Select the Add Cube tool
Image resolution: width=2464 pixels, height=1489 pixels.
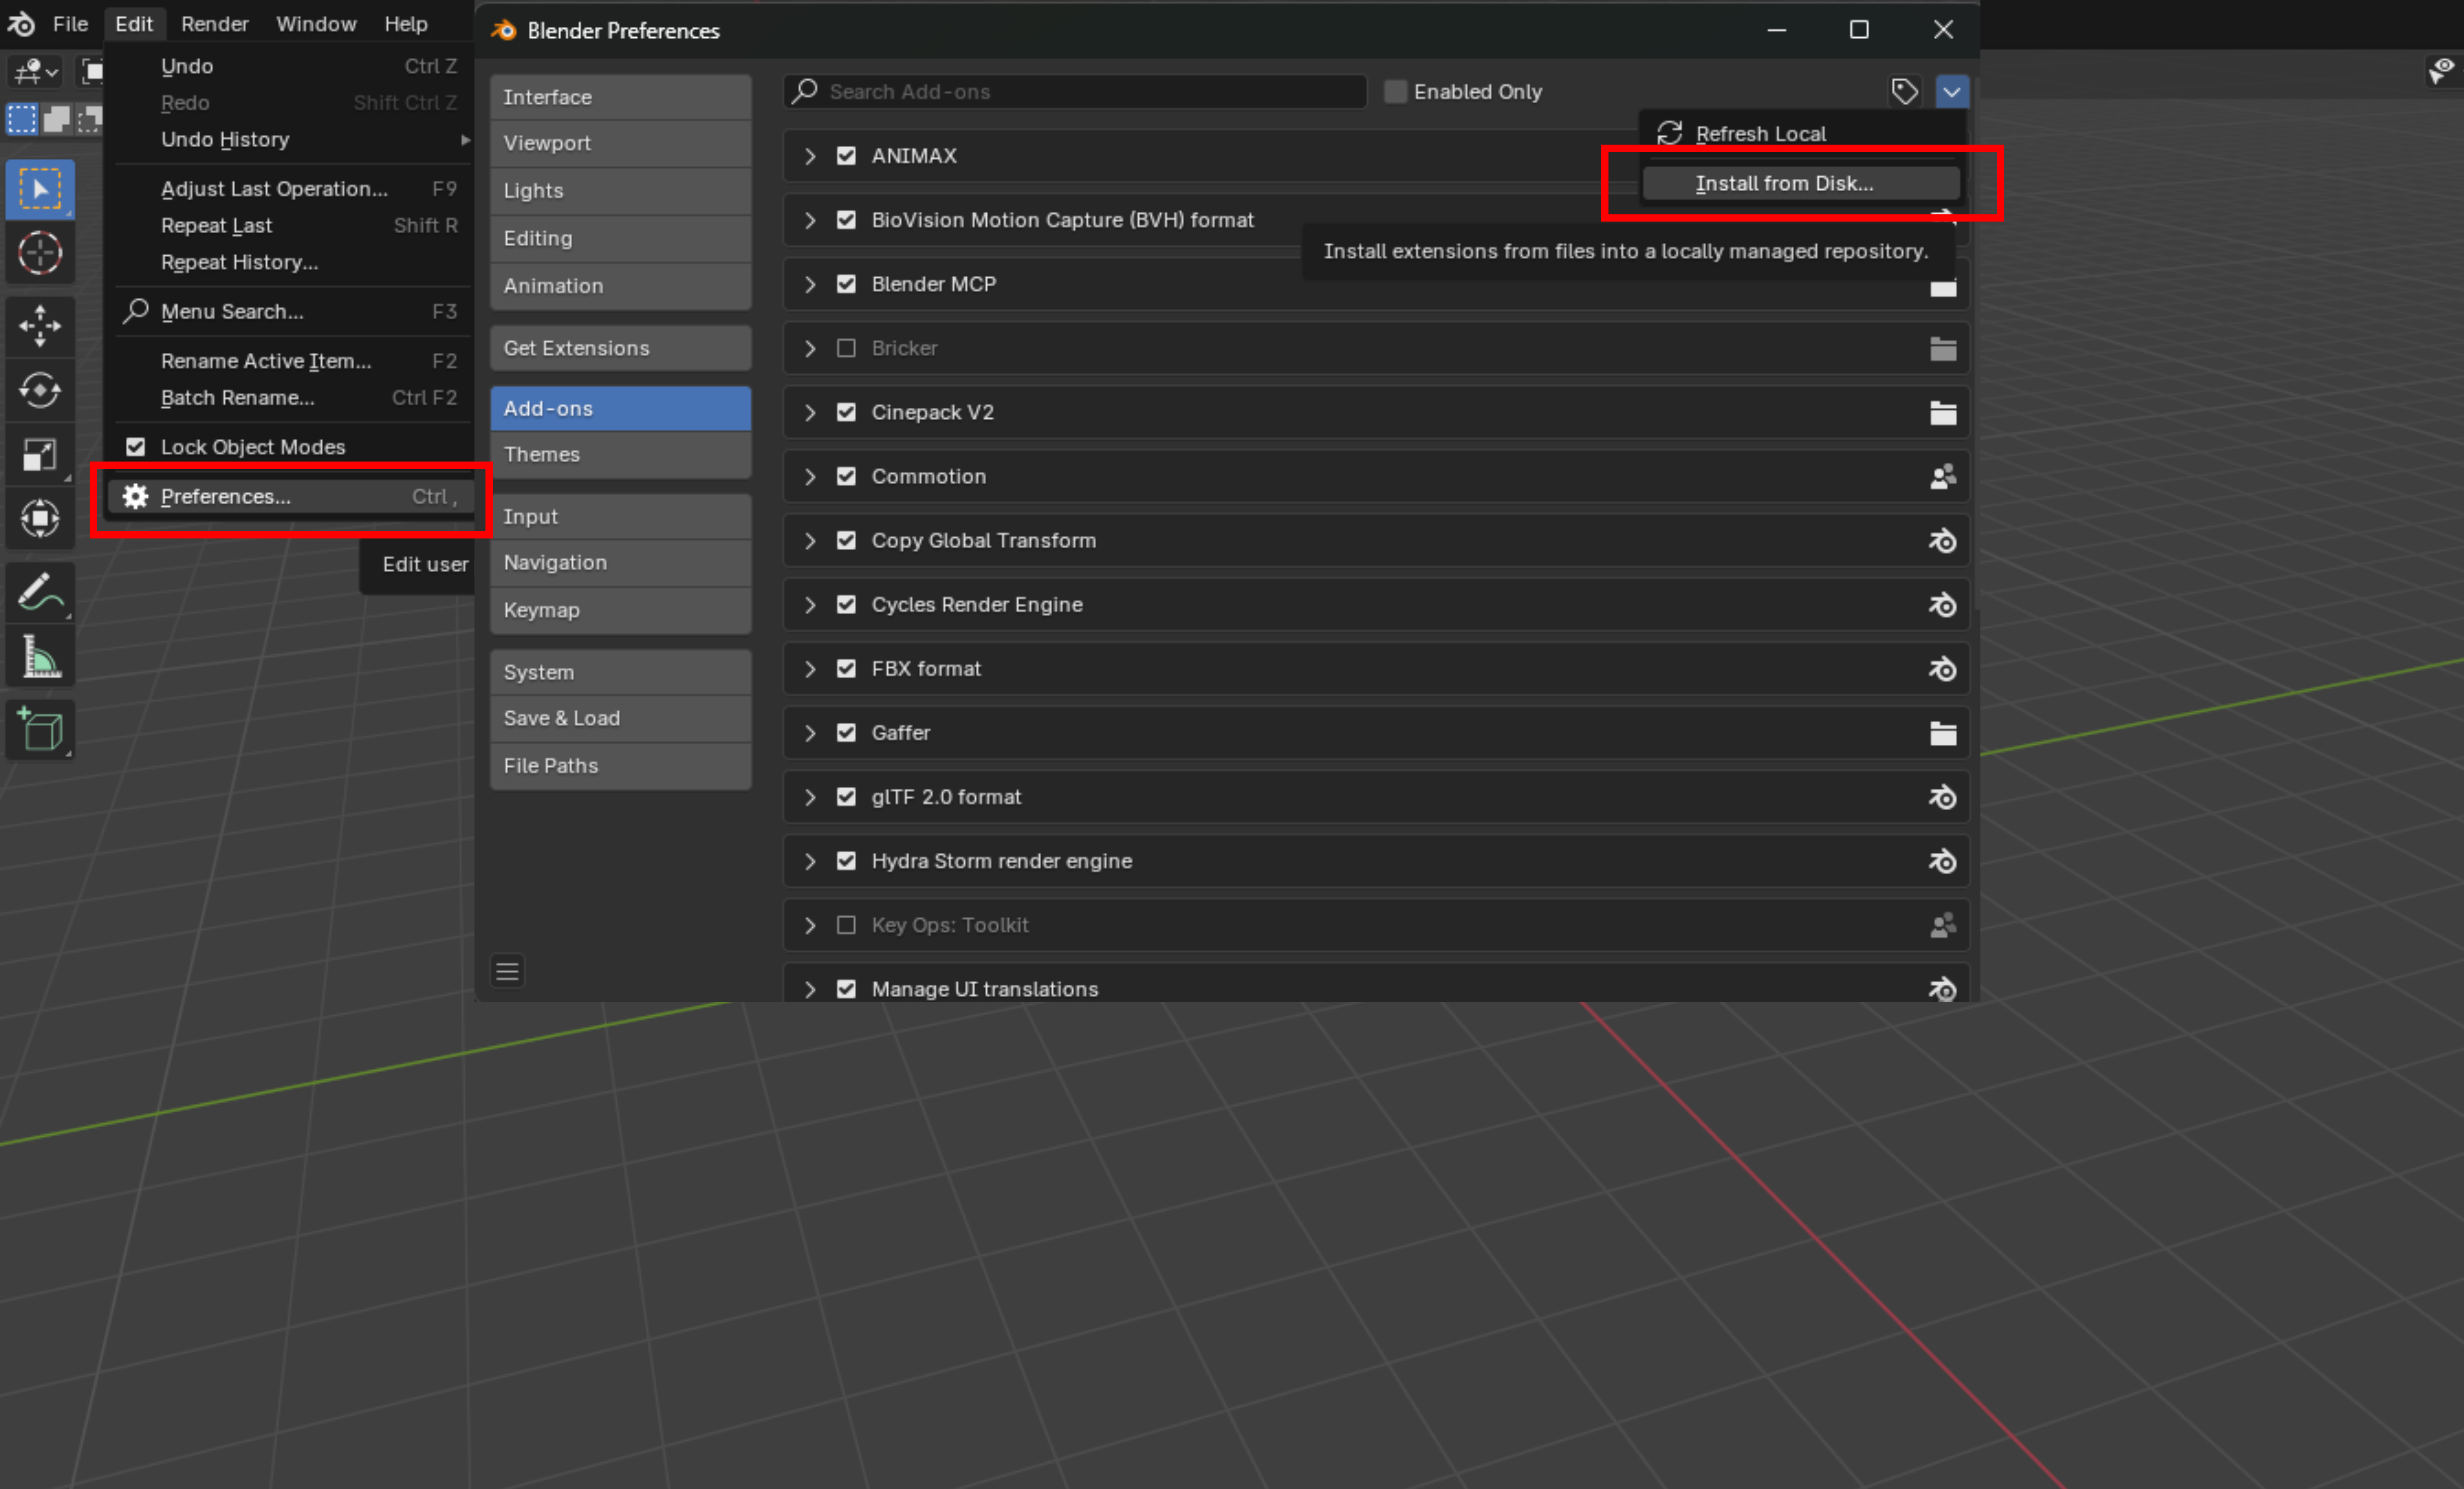coord(40,729)
